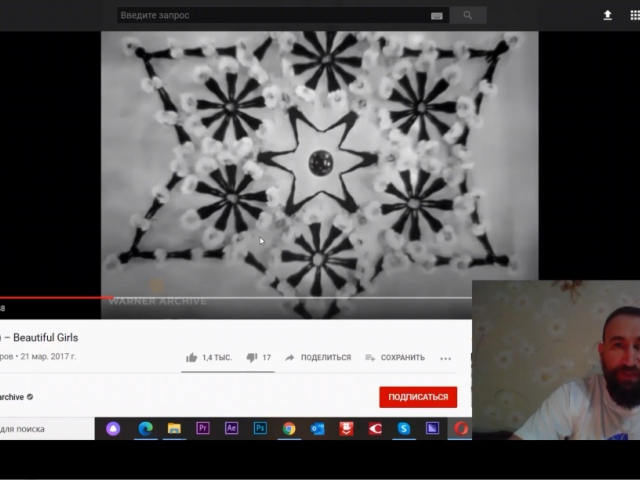The height and width of the screenshot is (480, 640).
Task: Dislike the video with thumbs down
Action: click(251, 358)
